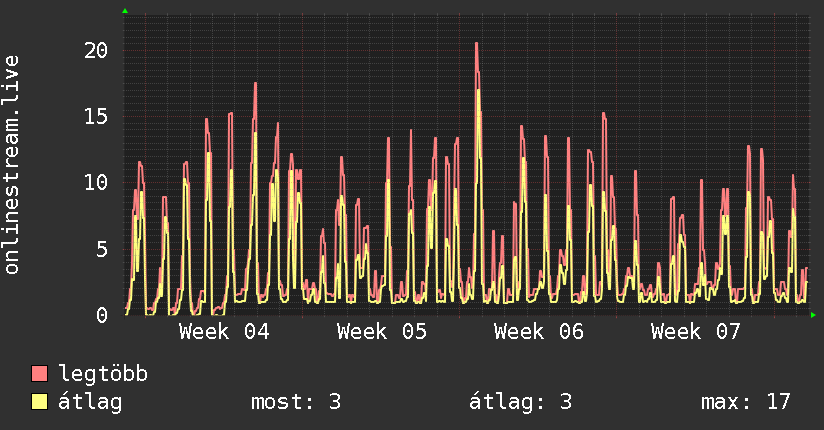Screen dimensions: 824x430
Task: Click the Week 05 x-axis label
Action: tap(382, 331)
